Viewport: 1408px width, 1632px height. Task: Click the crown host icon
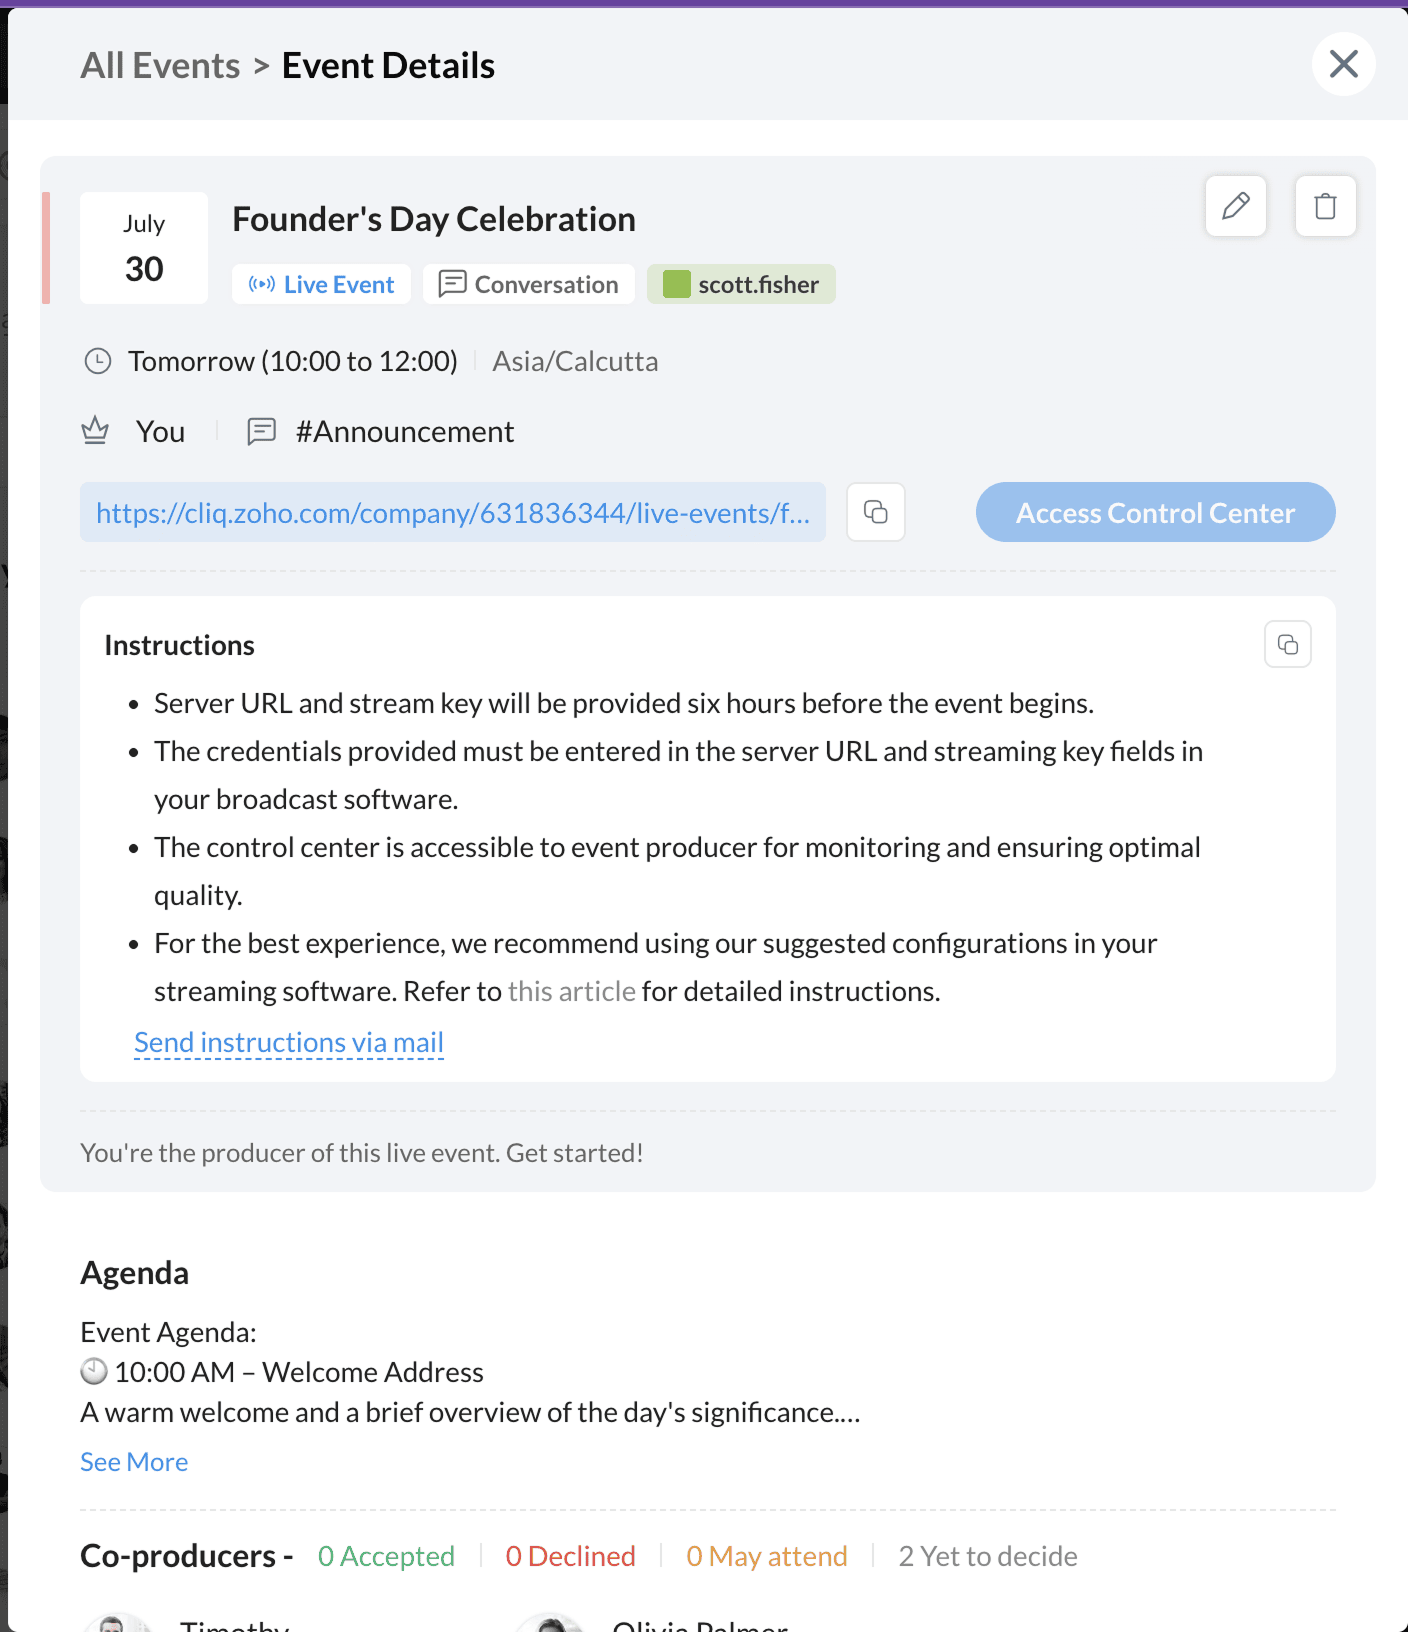pos(95,431)
